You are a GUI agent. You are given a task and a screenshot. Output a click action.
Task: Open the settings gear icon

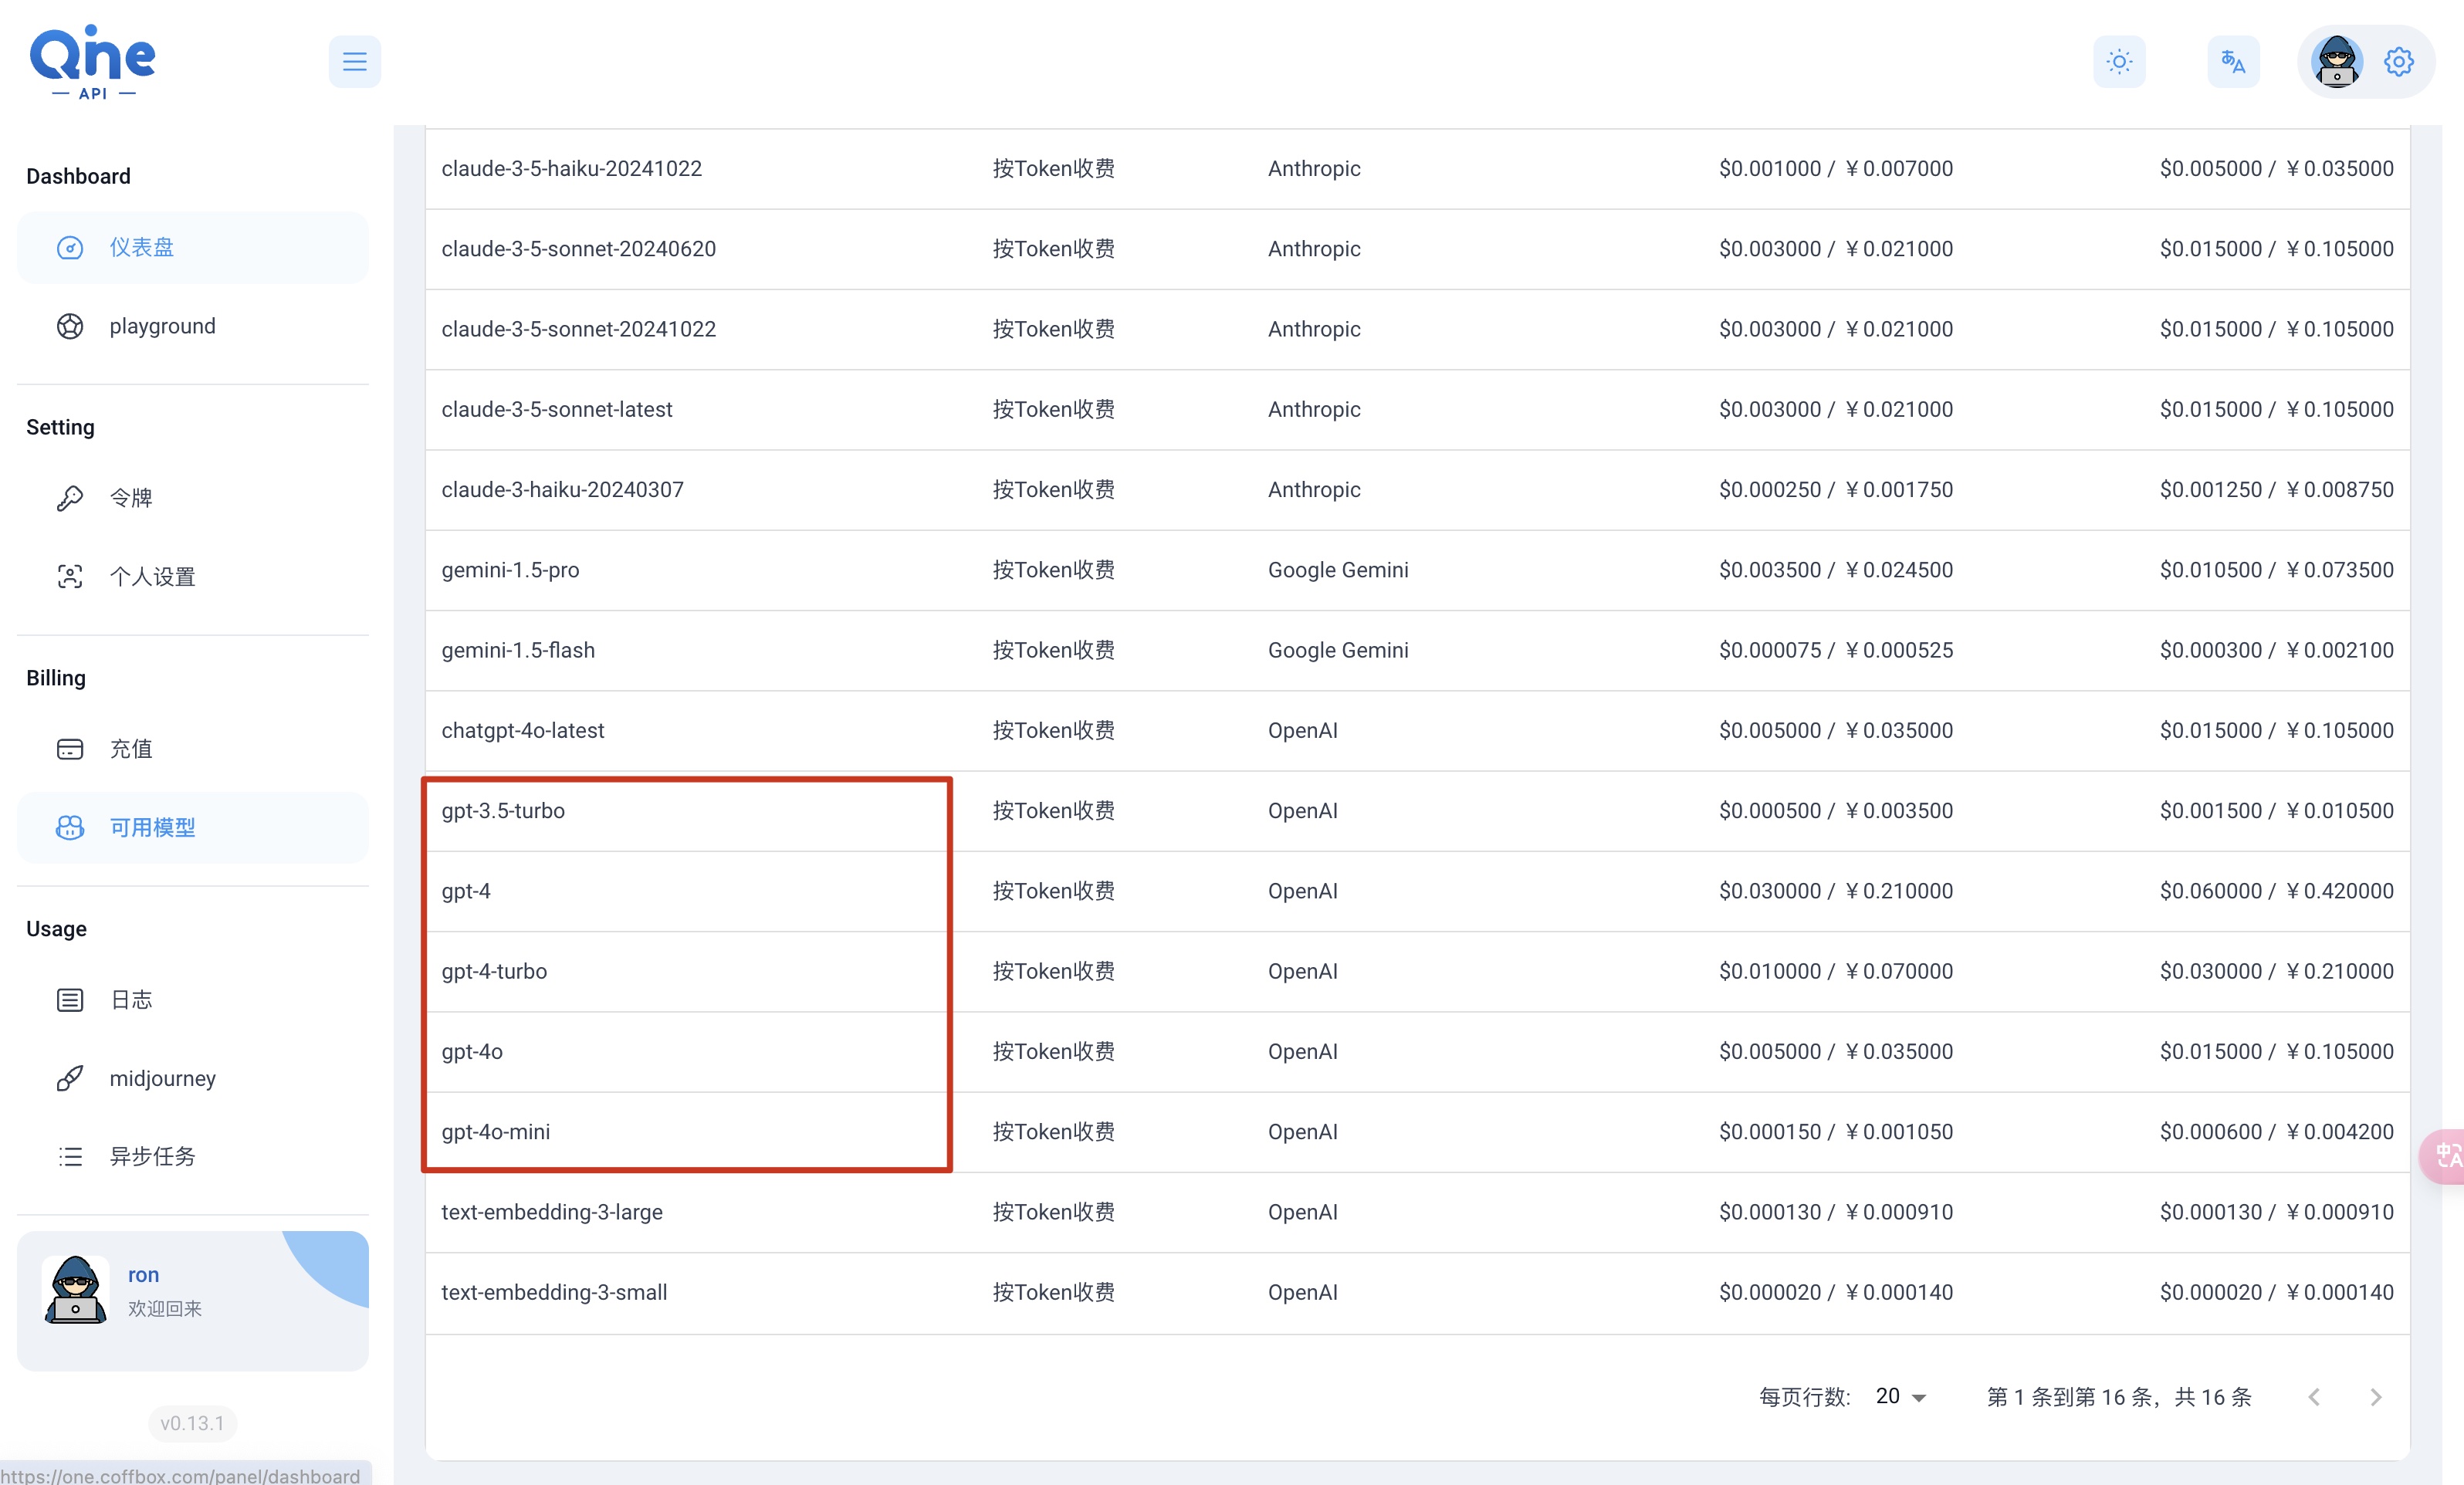2398,61
